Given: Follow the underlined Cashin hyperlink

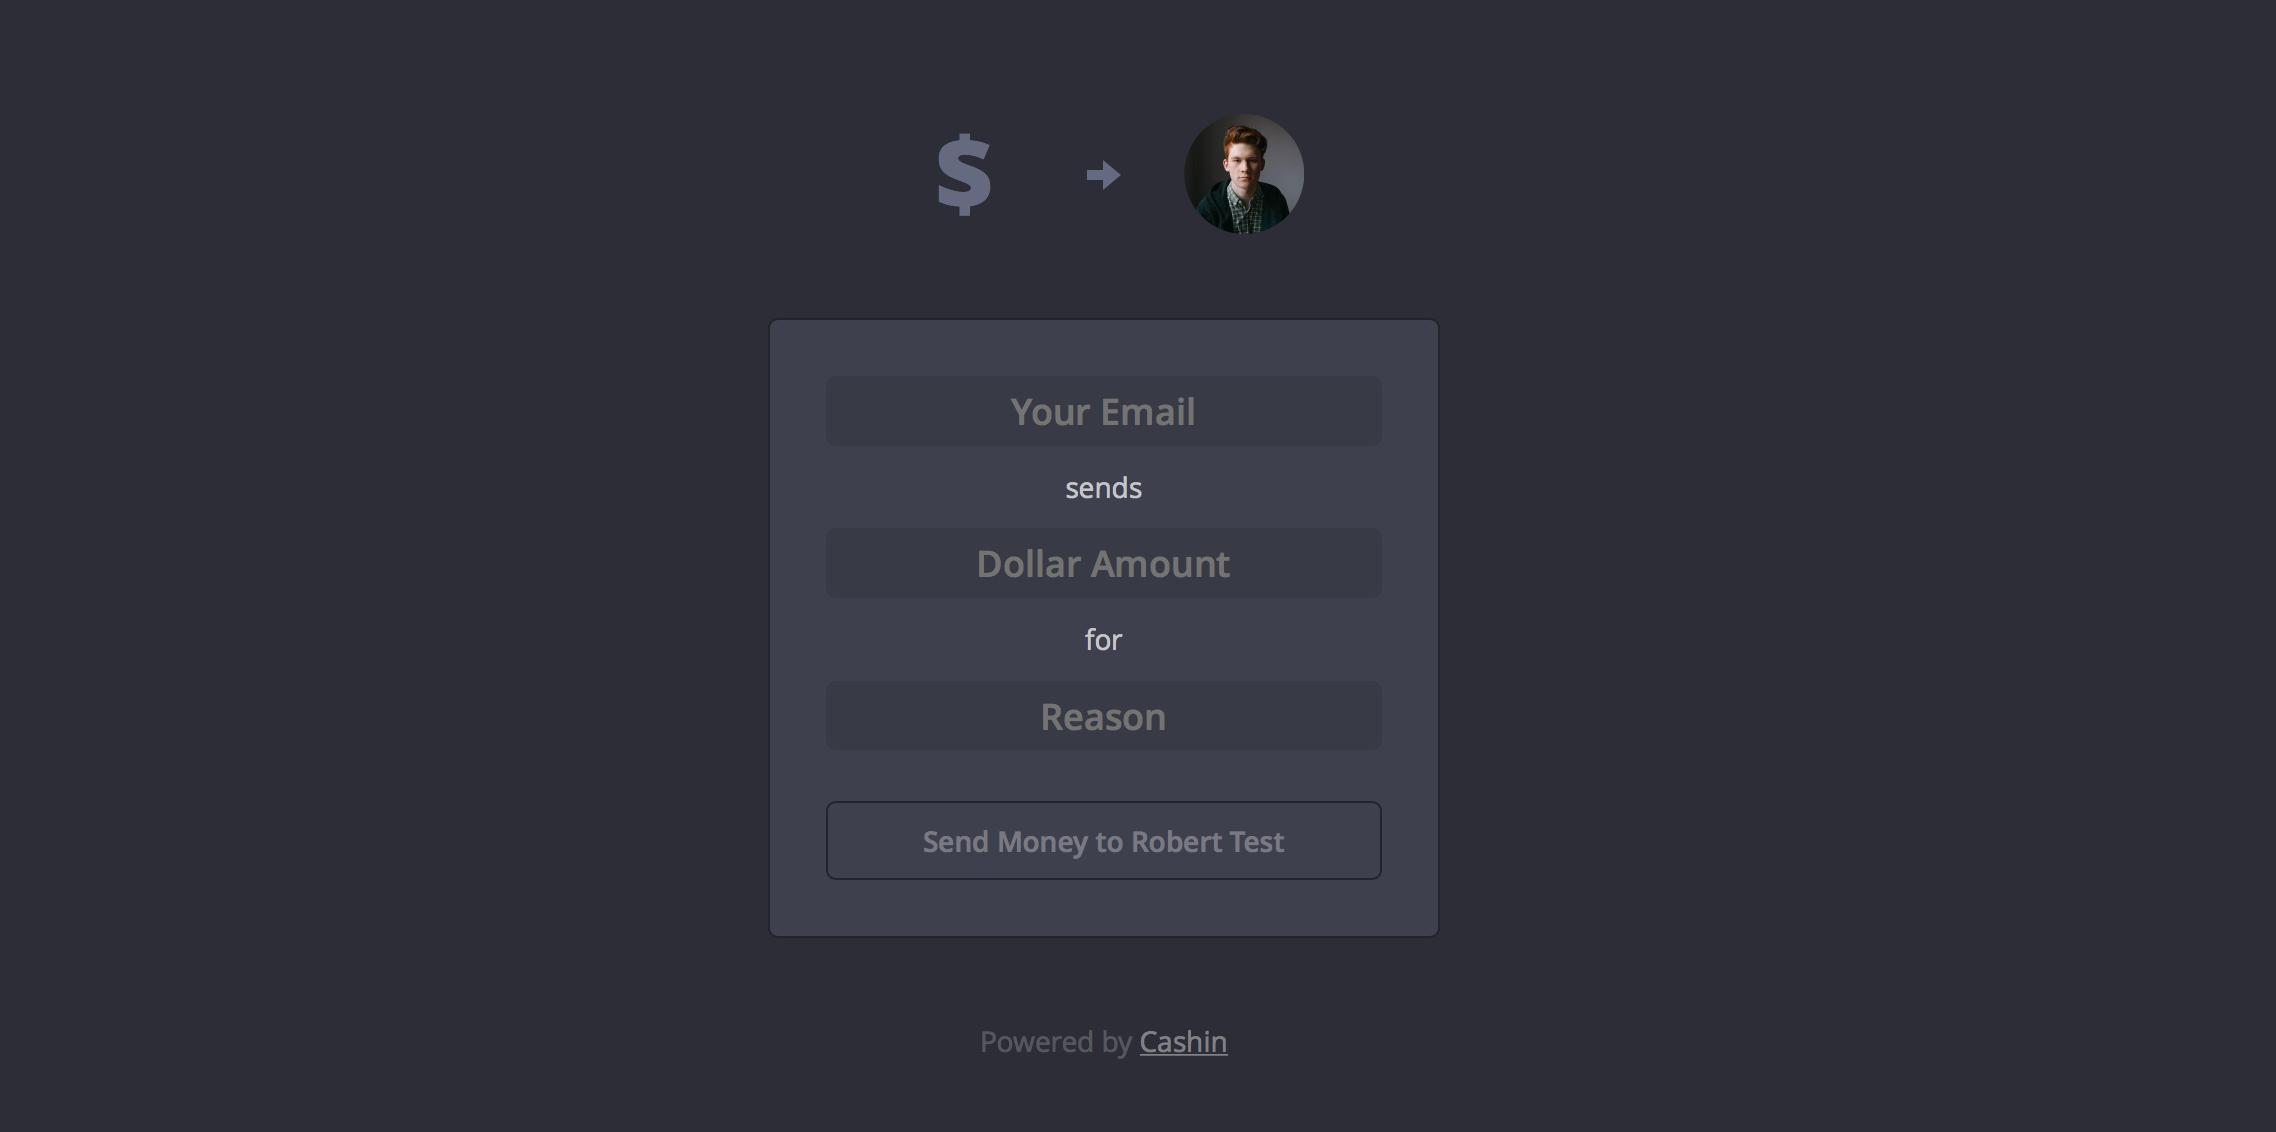Looking at the screenshot, I should pos(1183,1042).
